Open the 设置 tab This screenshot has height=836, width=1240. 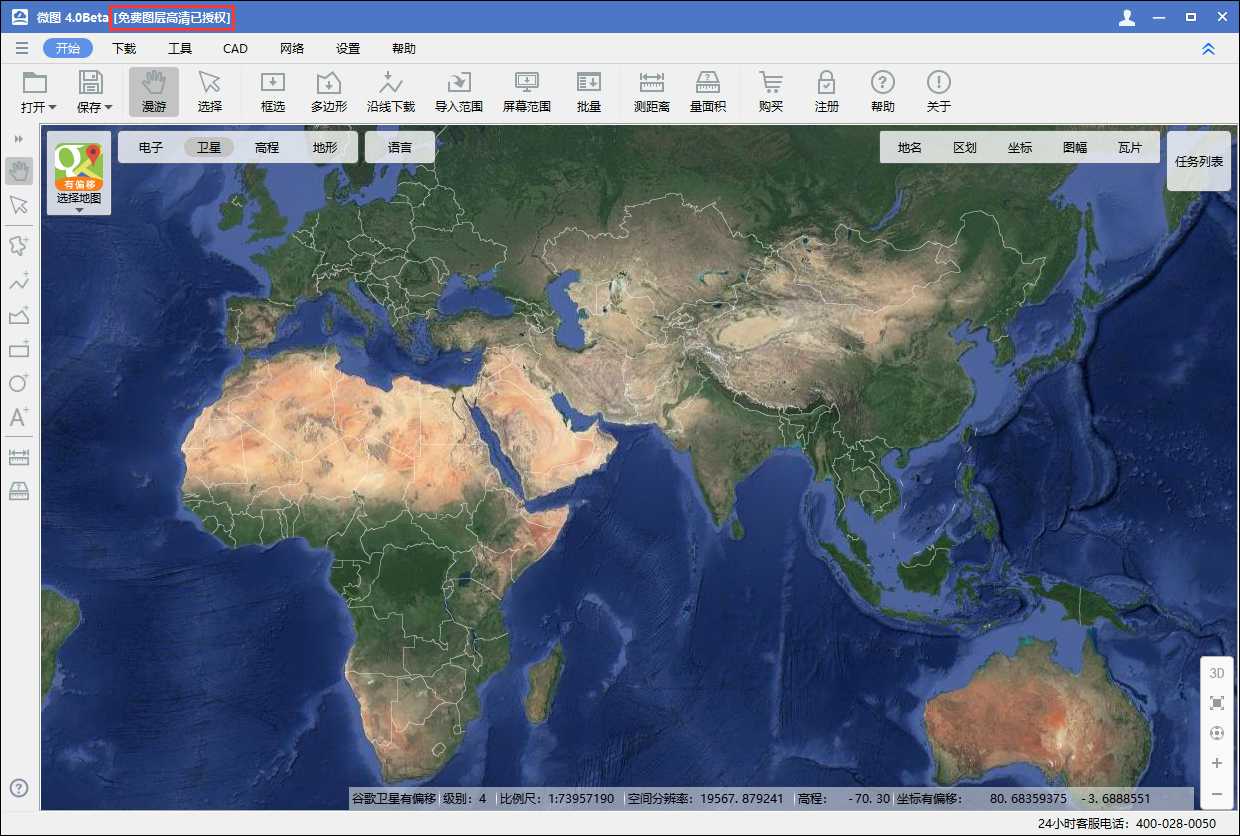point(348,48)
